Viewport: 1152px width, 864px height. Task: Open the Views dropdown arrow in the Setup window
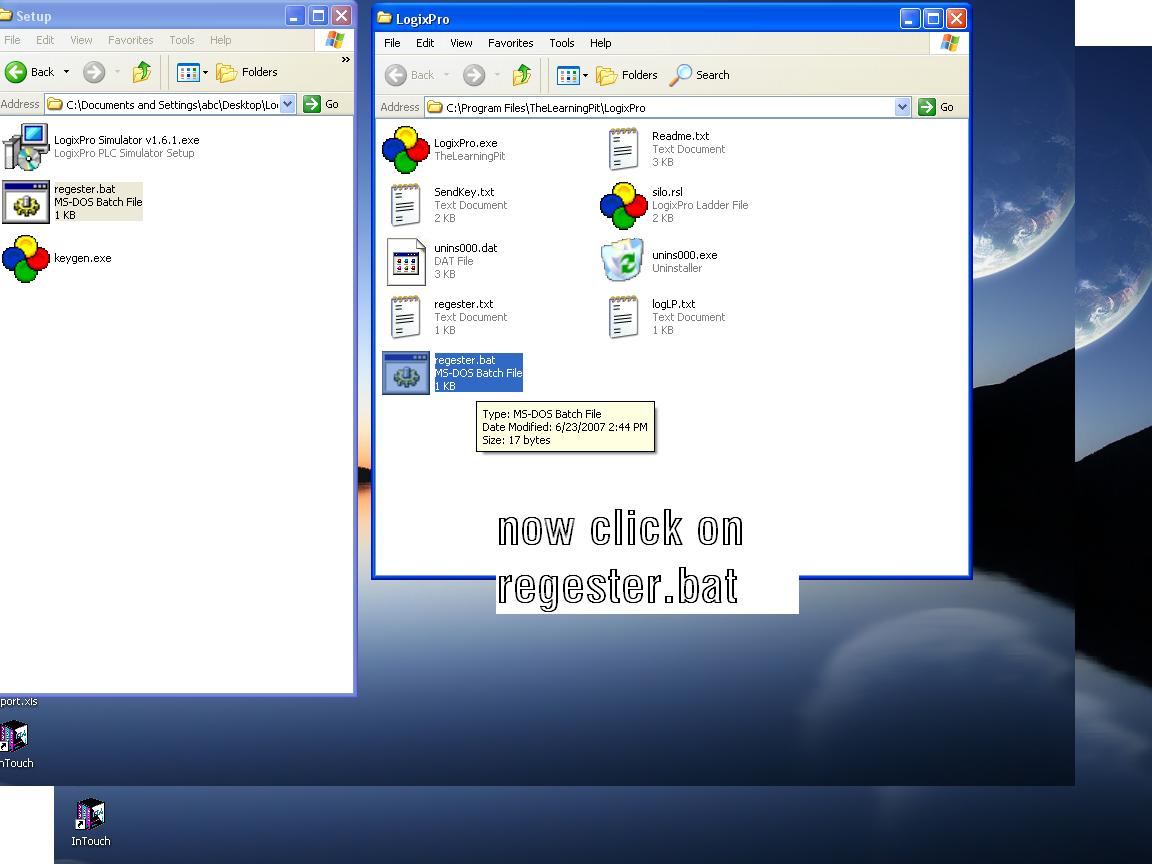coord(205,72)
